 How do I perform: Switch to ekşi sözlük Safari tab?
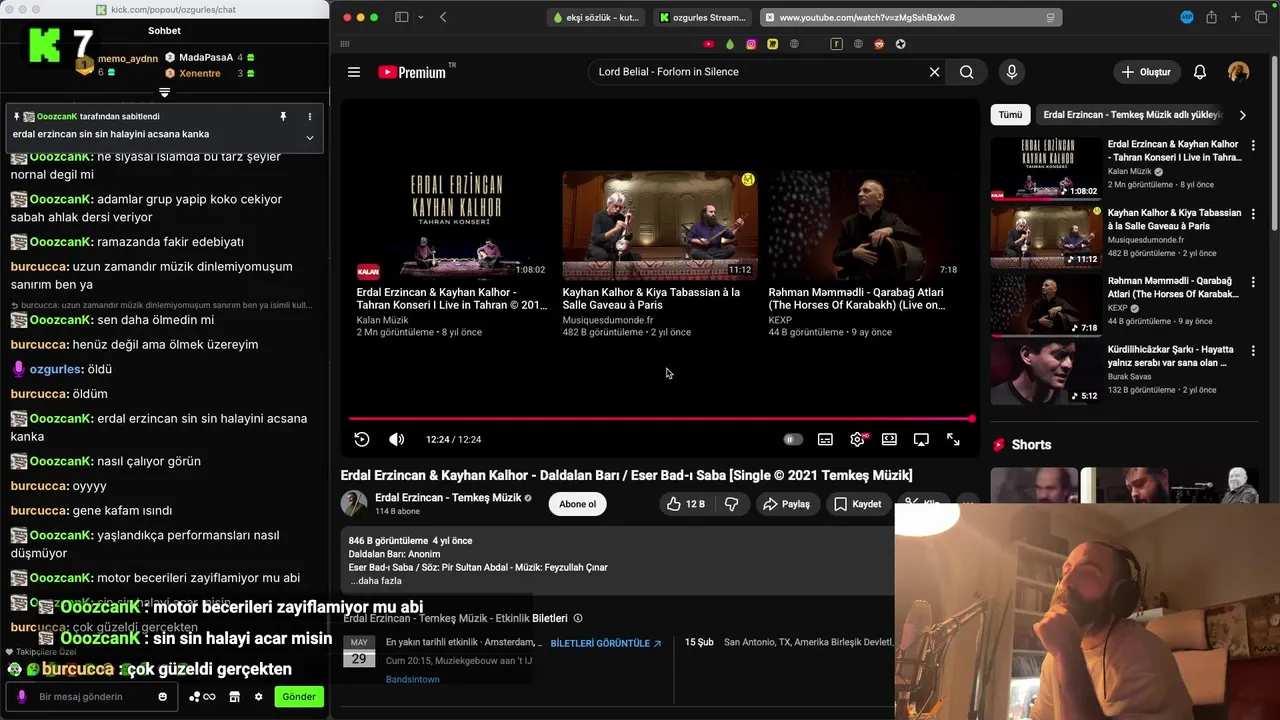pos(598,17)
